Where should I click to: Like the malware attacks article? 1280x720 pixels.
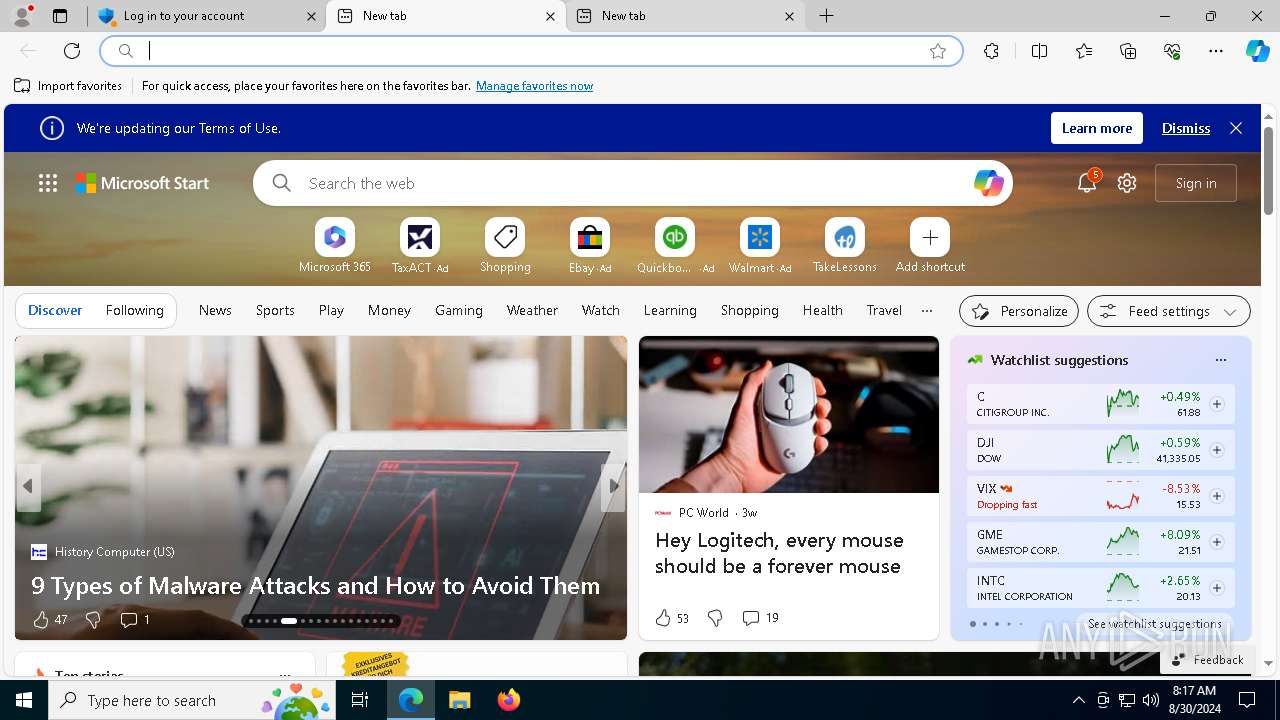click(41, 620)
